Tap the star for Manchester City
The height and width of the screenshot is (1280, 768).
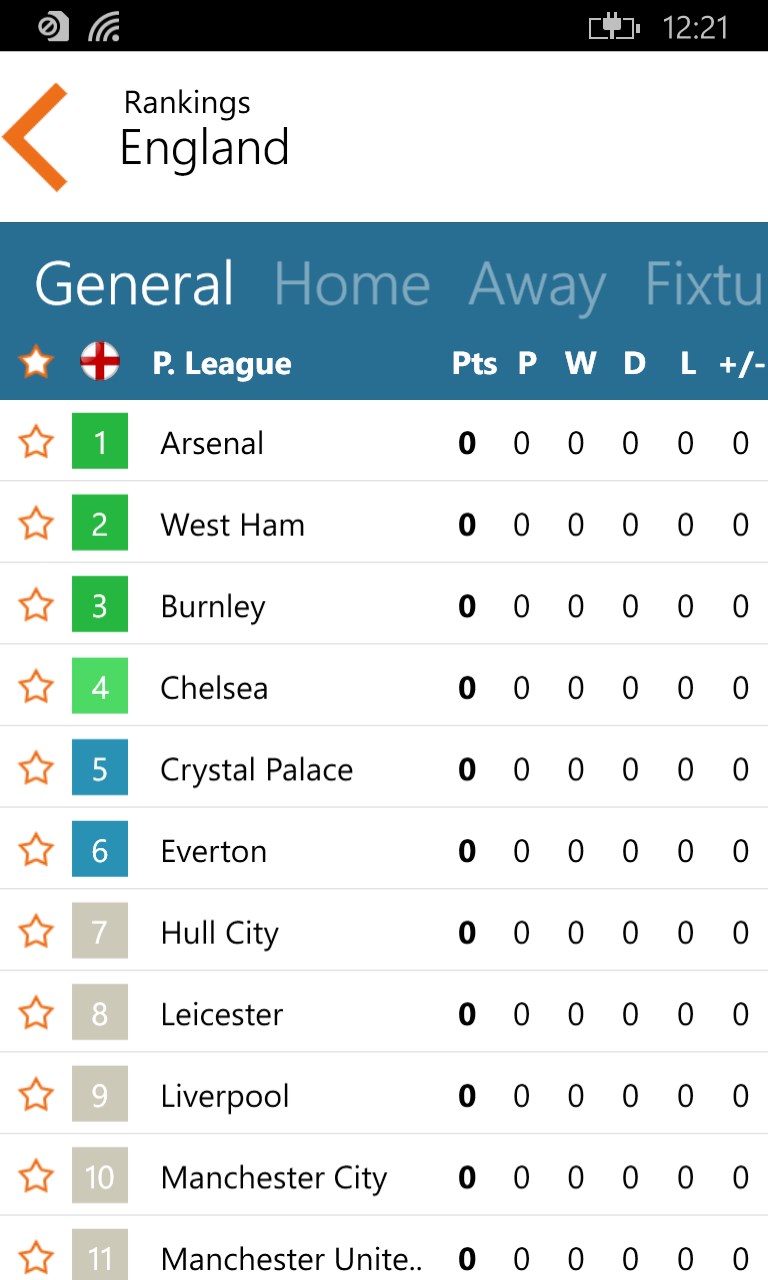click(36, 1177)
